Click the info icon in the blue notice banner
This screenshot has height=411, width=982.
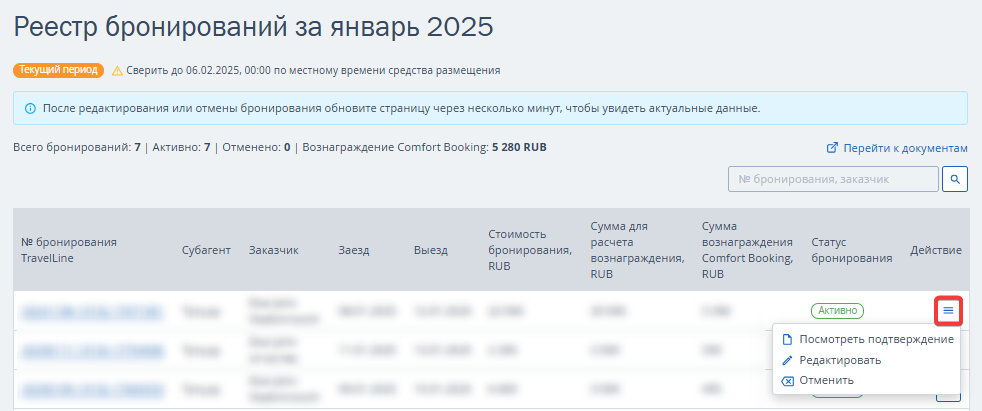29,108
